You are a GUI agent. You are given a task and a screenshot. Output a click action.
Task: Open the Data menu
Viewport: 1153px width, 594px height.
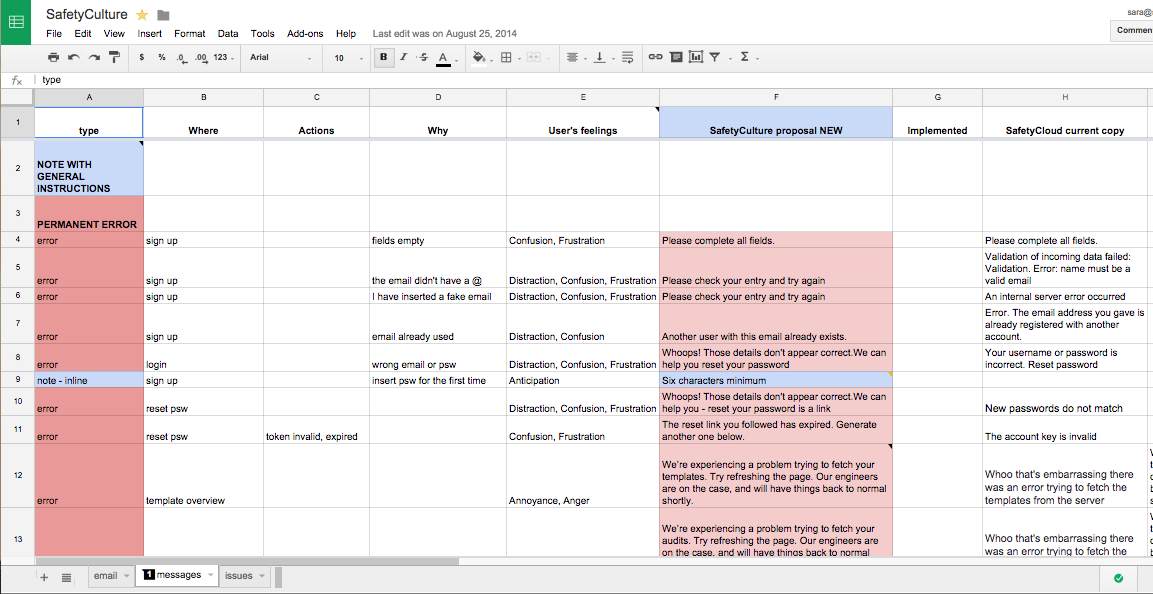pyautogui.click(x=228, y=34)
